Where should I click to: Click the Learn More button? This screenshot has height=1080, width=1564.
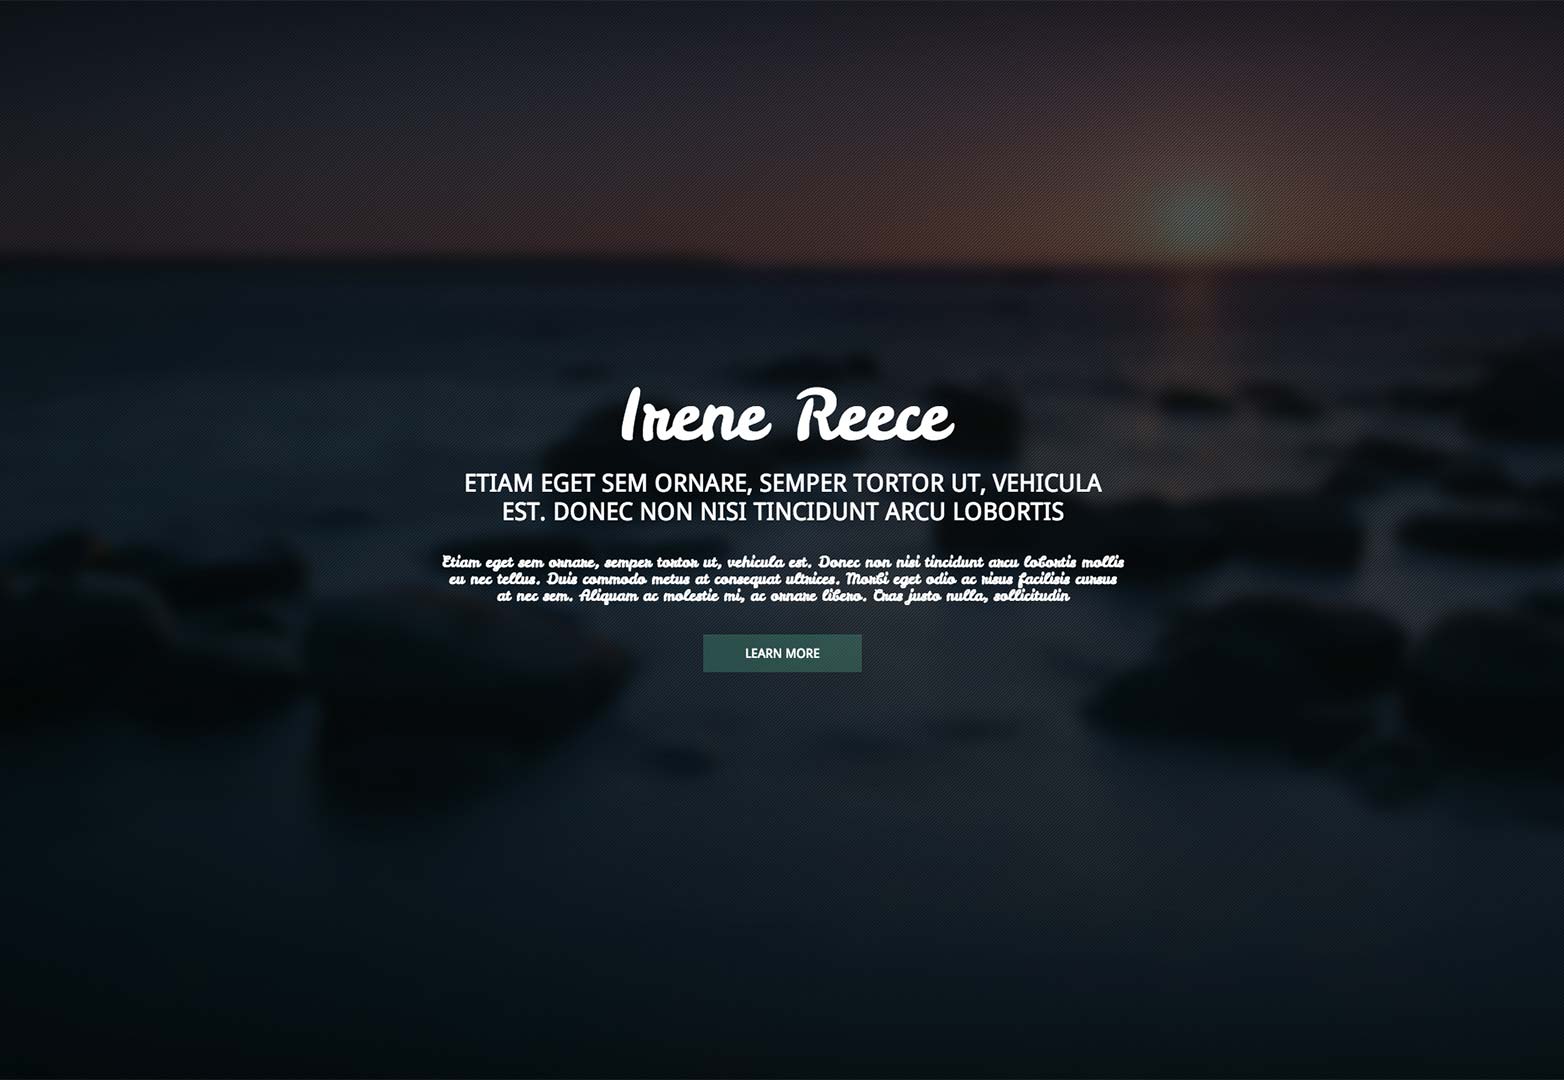[782, 653]
